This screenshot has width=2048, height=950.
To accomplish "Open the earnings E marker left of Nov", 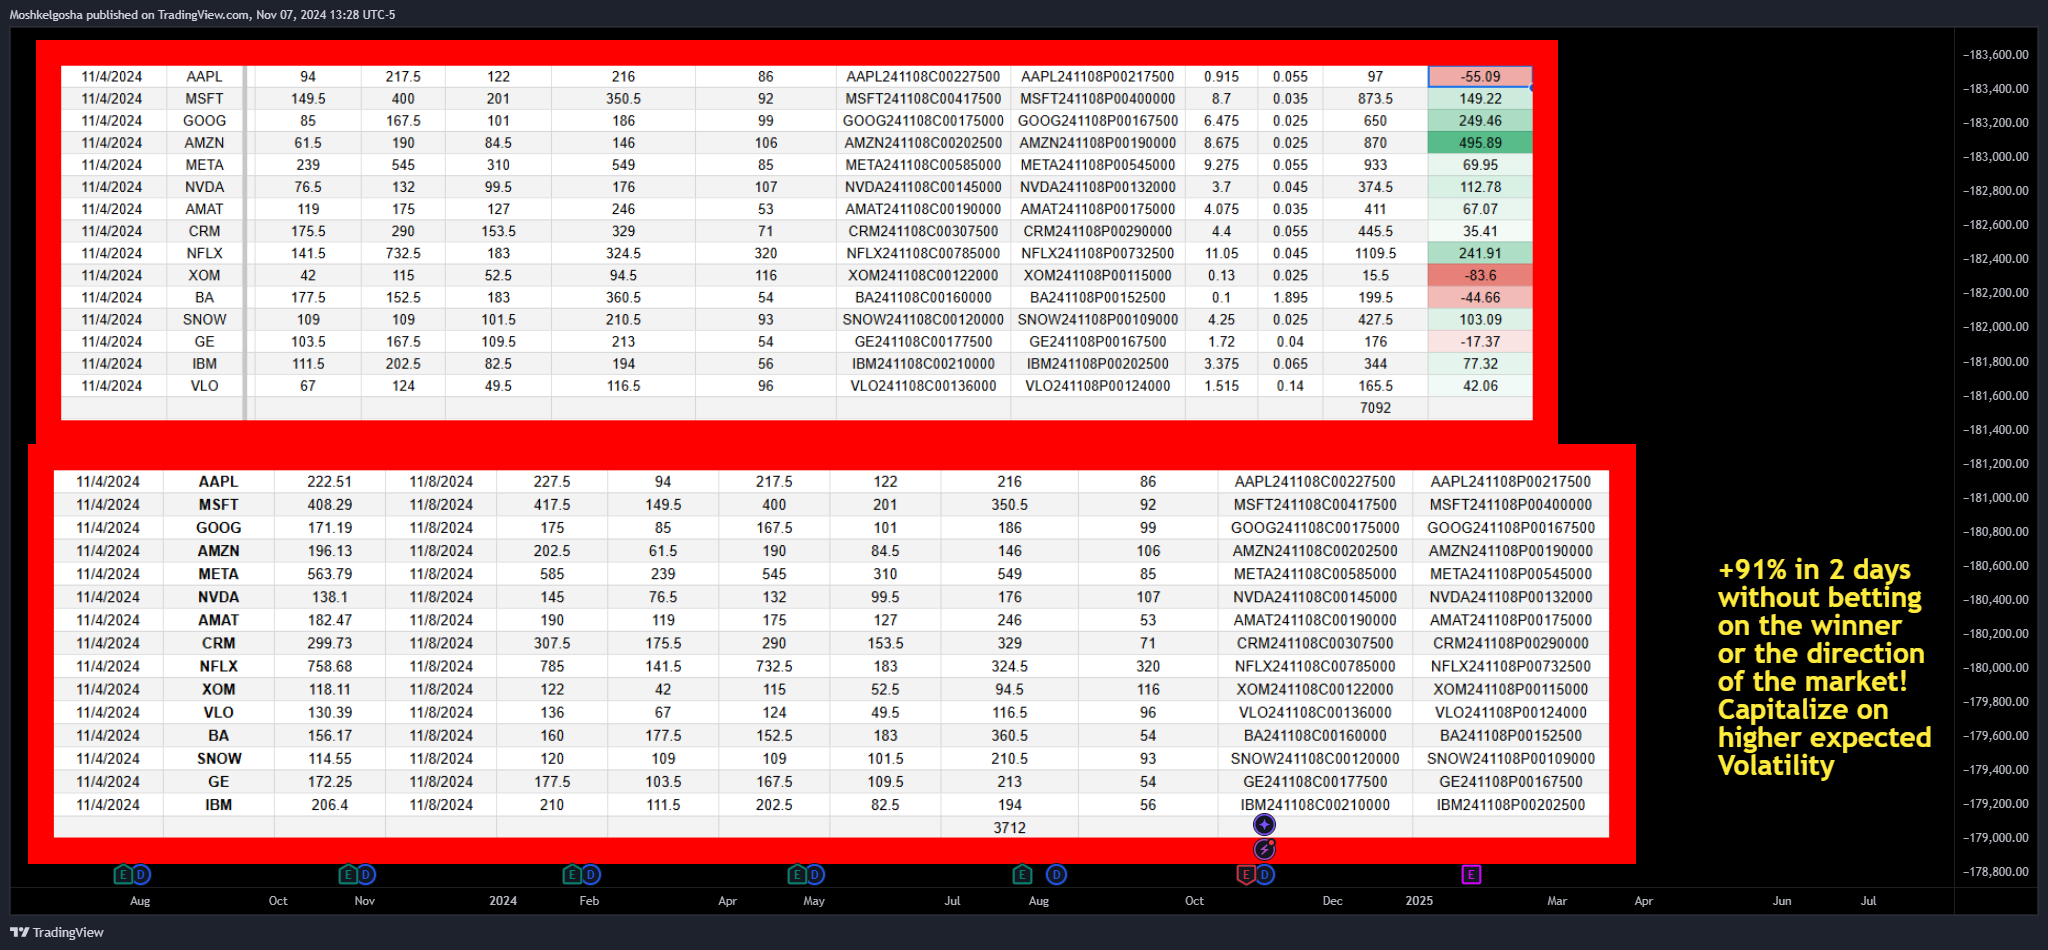I will 347,875.
